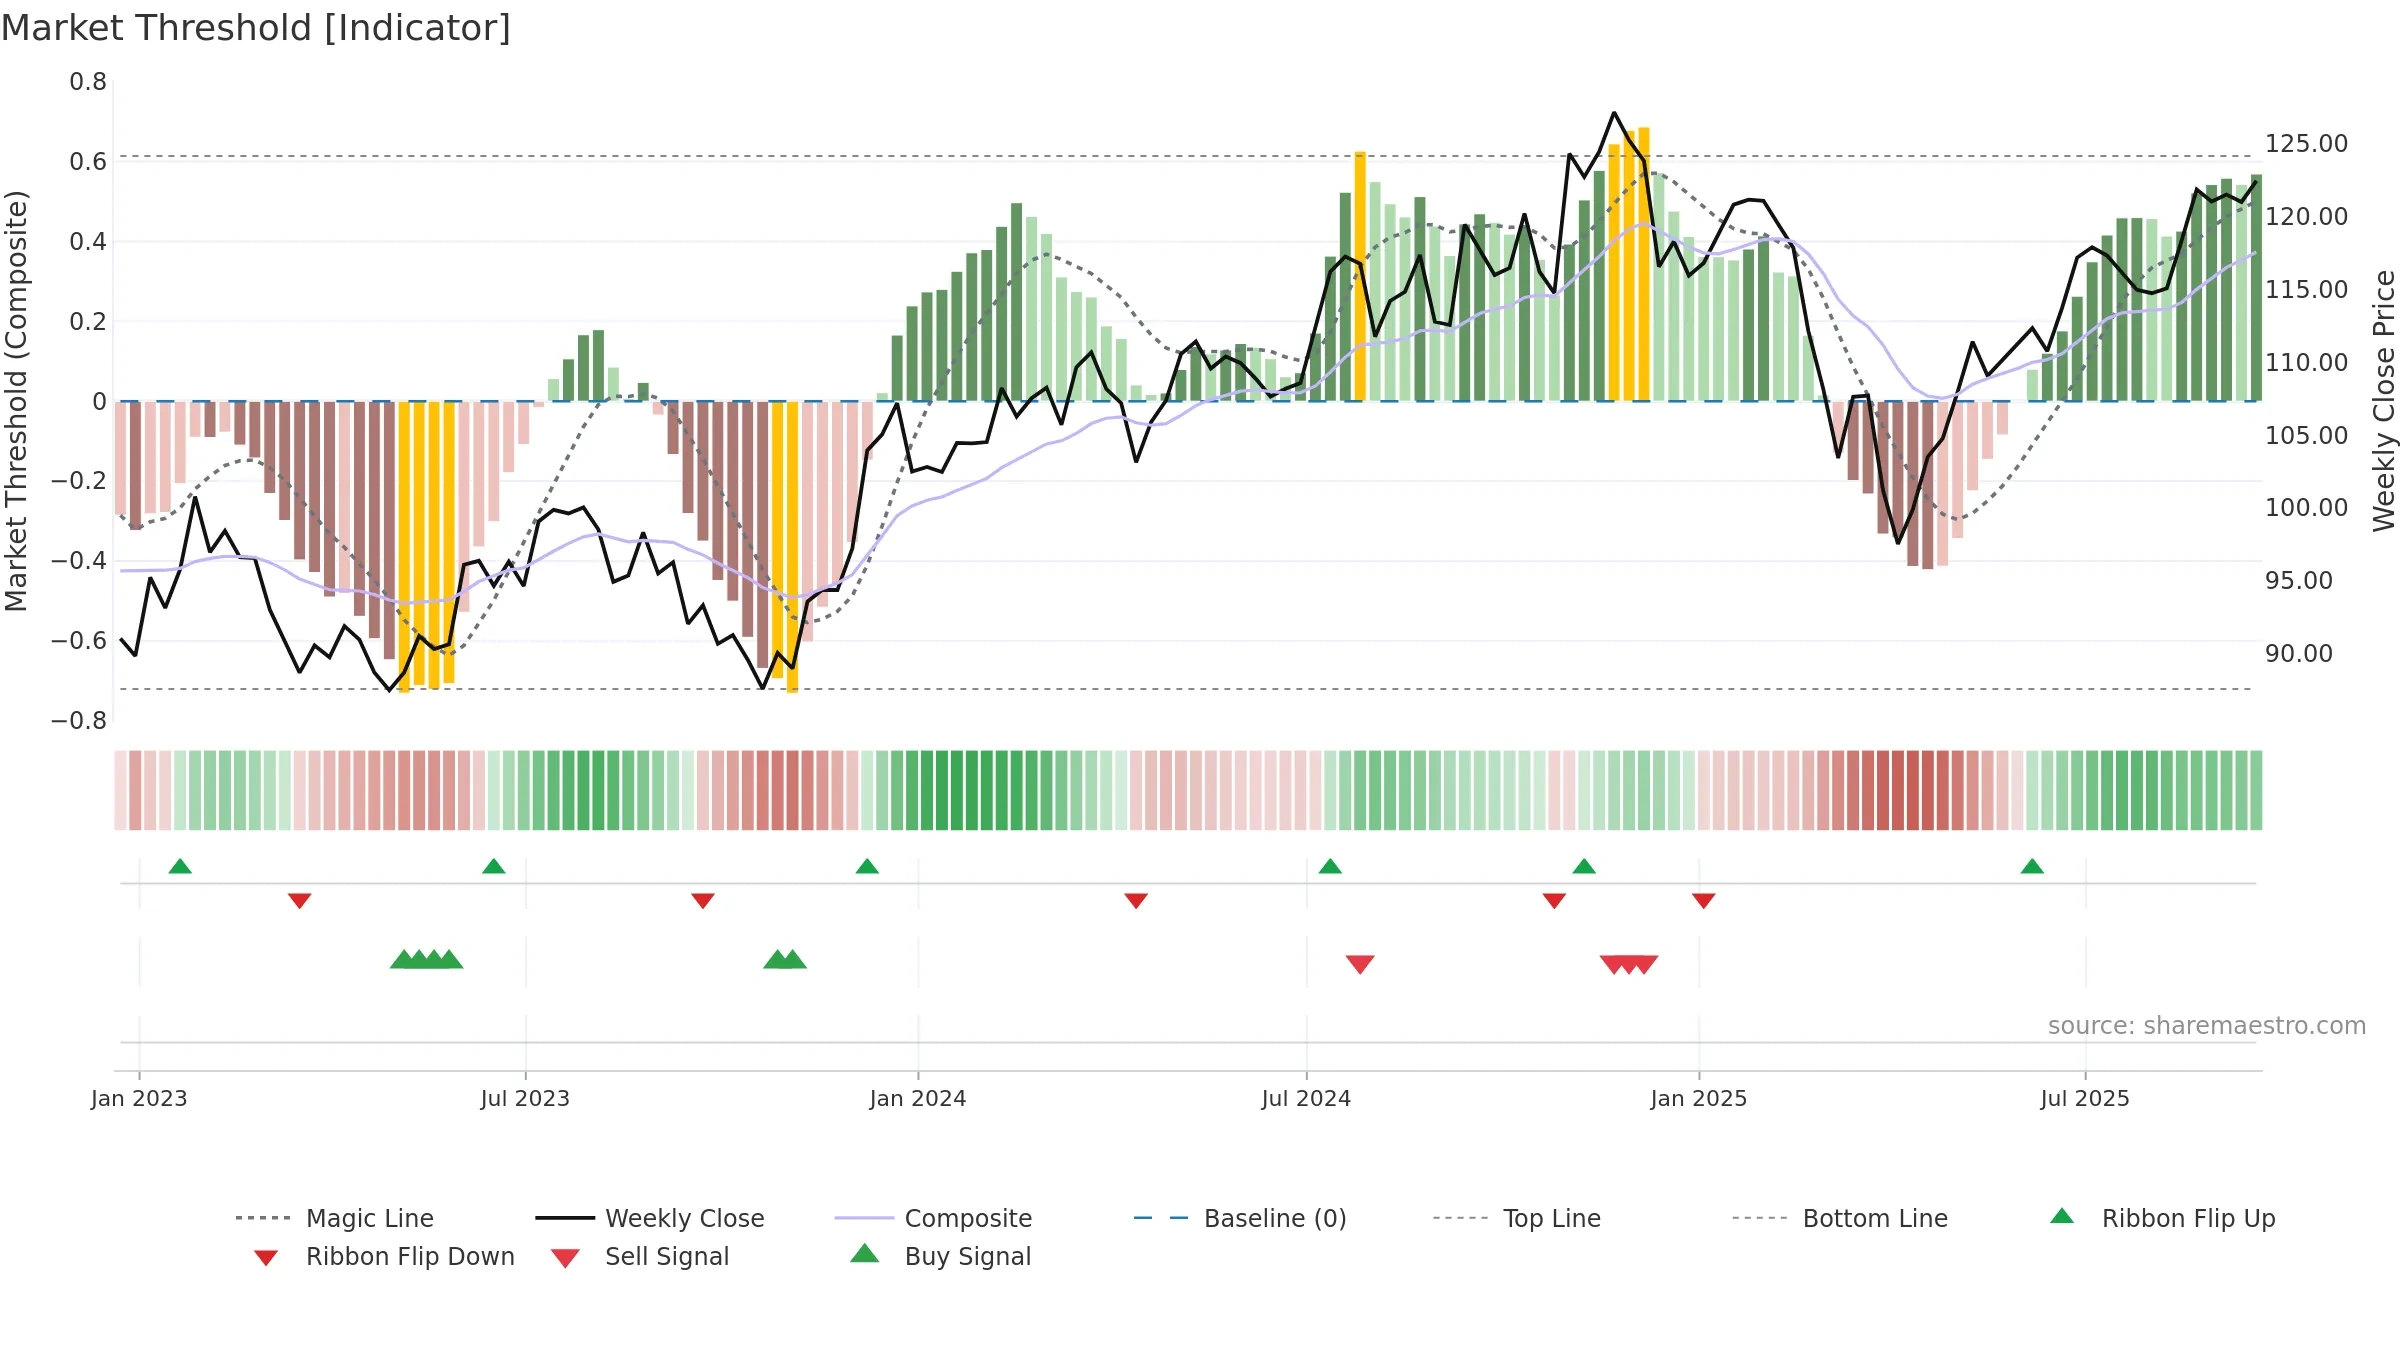2400x1350 pixels.
Task: Toggle the Bottom Line legend entry
Action: click(1841, 1218)
